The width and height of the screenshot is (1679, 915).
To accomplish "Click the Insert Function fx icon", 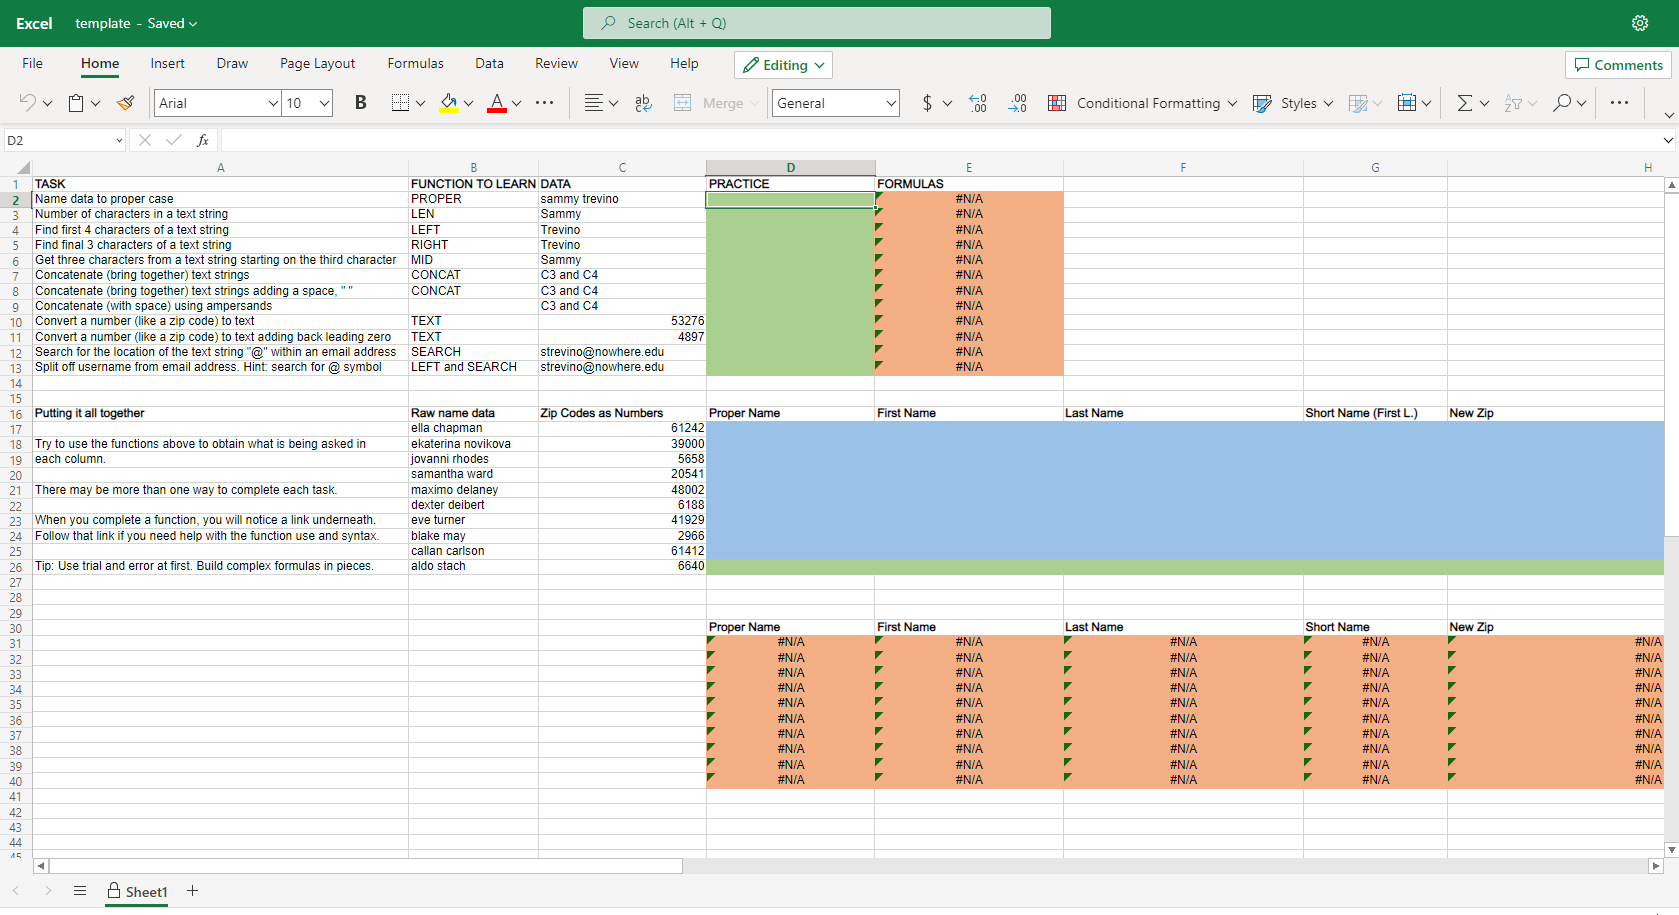I will click(x=203, y=140).
